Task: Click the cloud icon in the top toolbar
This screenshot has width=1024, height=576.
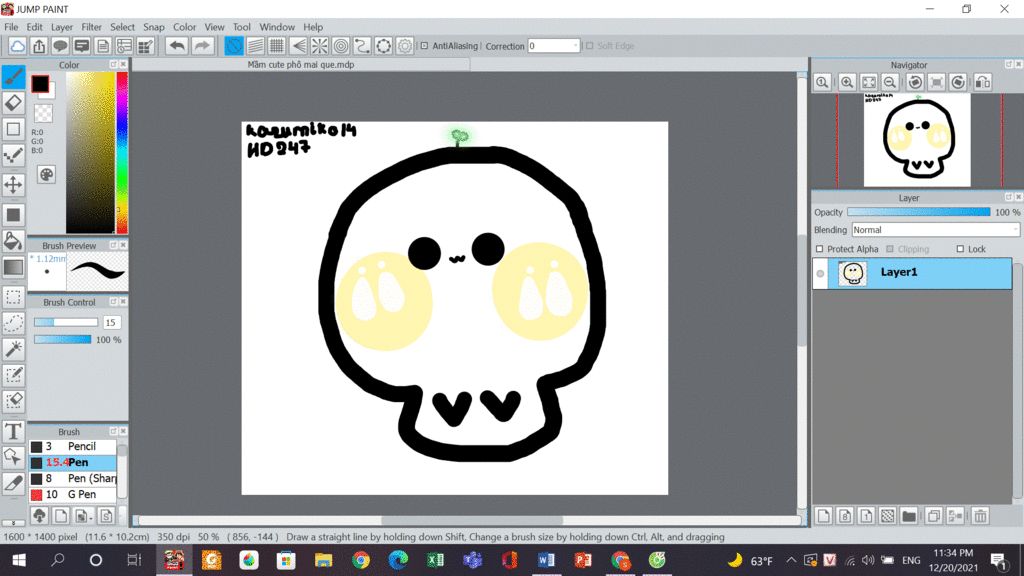Action: tap(18, 46)
